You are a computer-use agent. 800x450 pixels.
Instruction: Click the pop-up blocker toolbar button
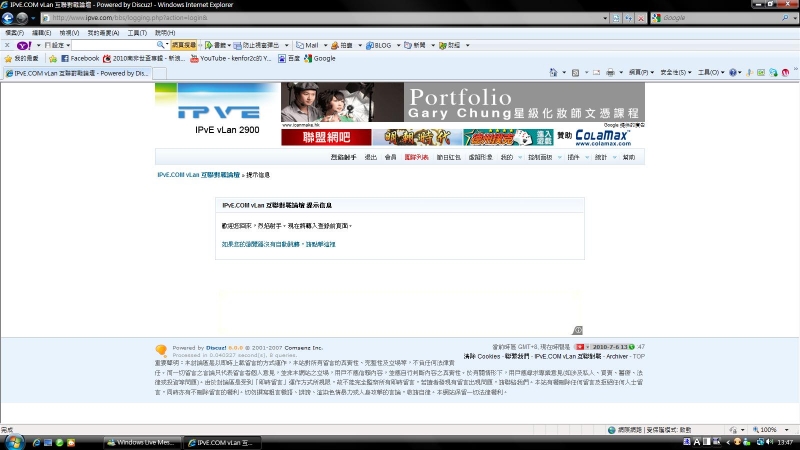coord(257,45)
